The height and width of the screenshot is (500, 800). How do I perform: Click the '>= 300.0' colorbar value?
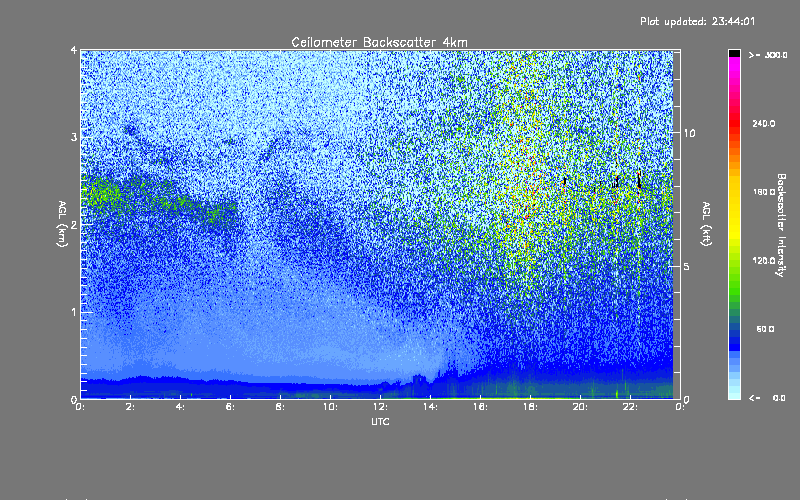click(x=768, y=55)
